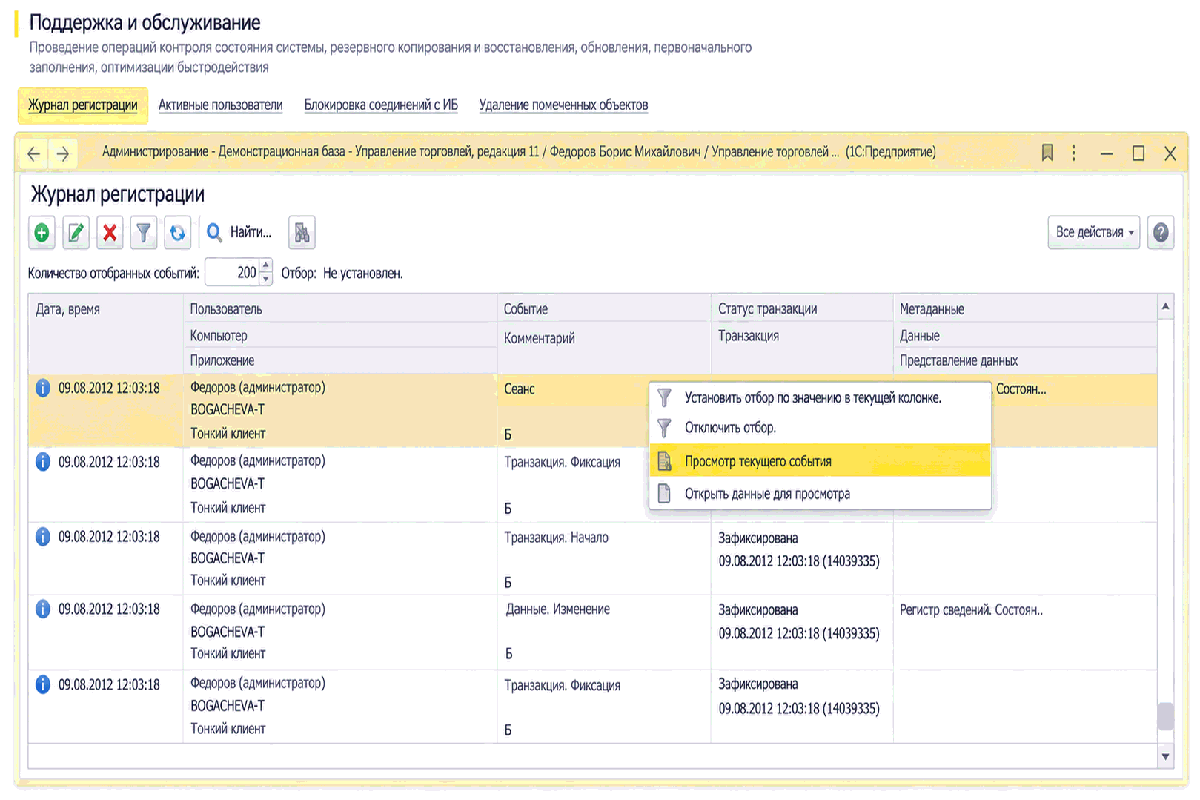Viewport: 1200px width, 800px height.
Task: Click the Дата, время column header
Action: [105, 334]
